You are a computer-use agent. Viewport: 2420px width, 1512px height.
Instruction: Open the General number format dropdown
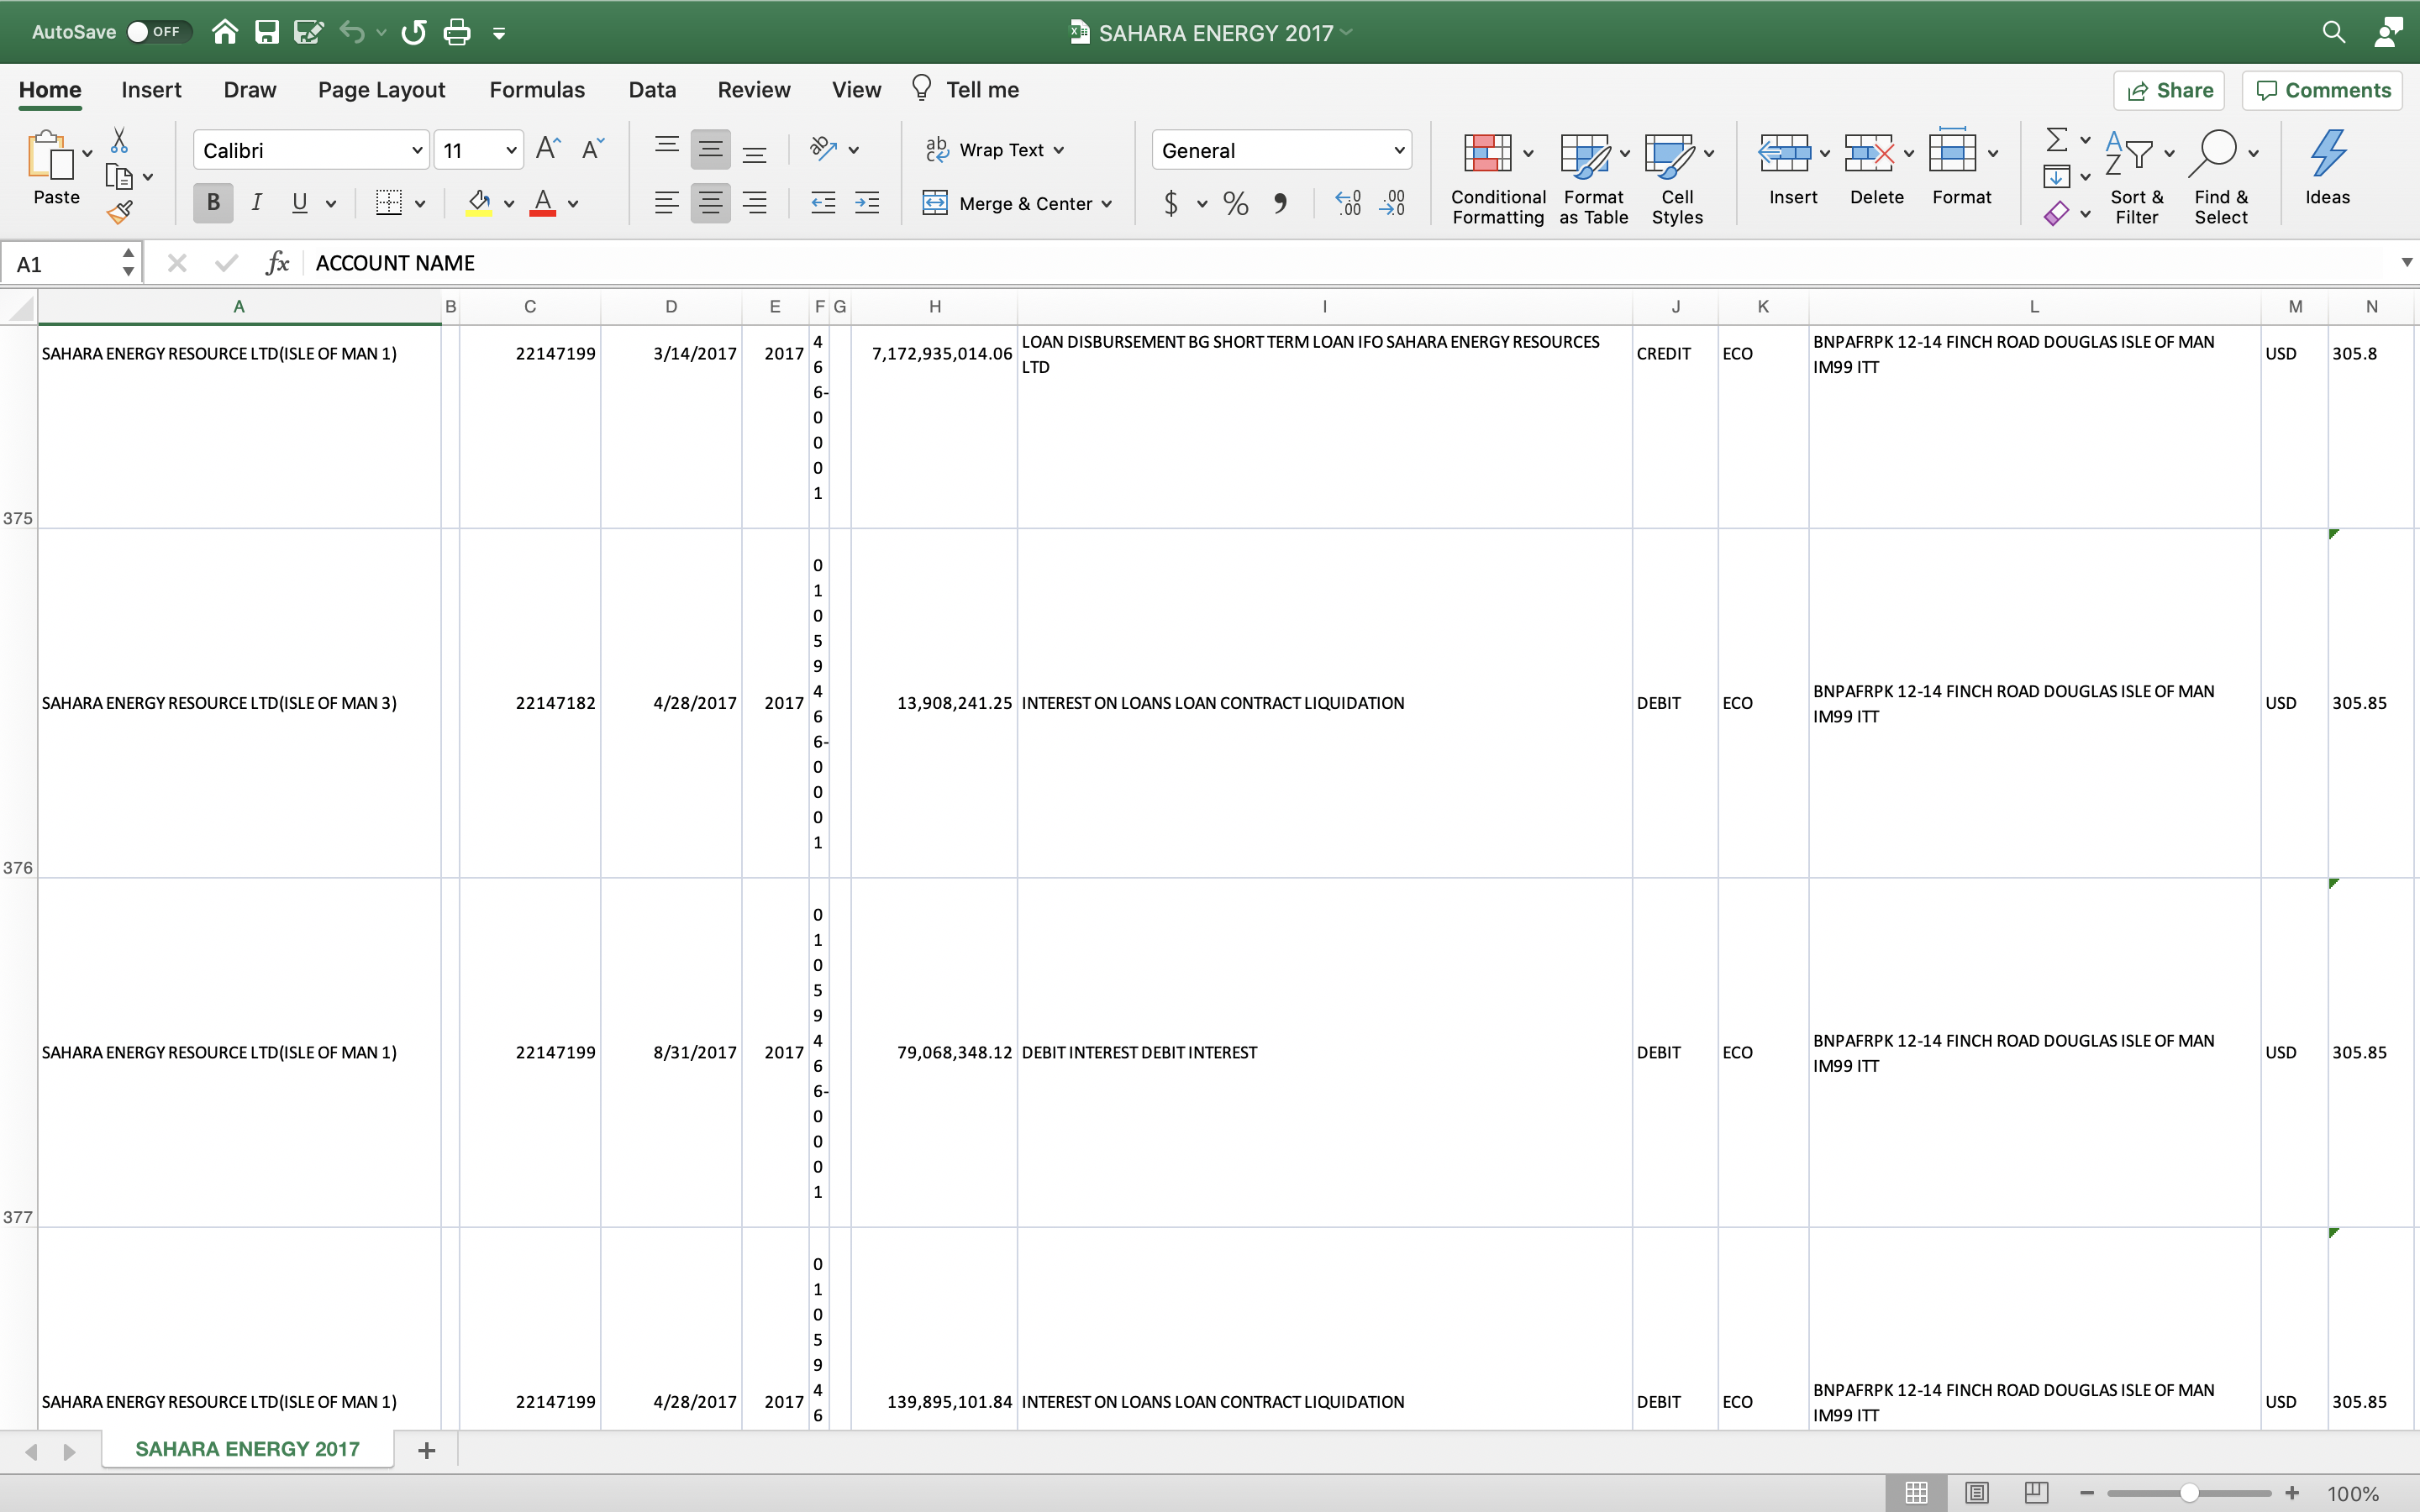click(1282, 150)
